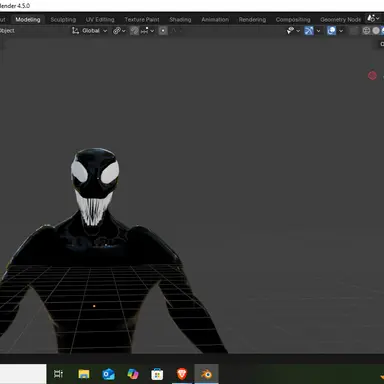This screenshot has width=384, height=384.
Task: Expand the transform pivot point dropdown
Action: pyautogui.click(x=119, y=31)
